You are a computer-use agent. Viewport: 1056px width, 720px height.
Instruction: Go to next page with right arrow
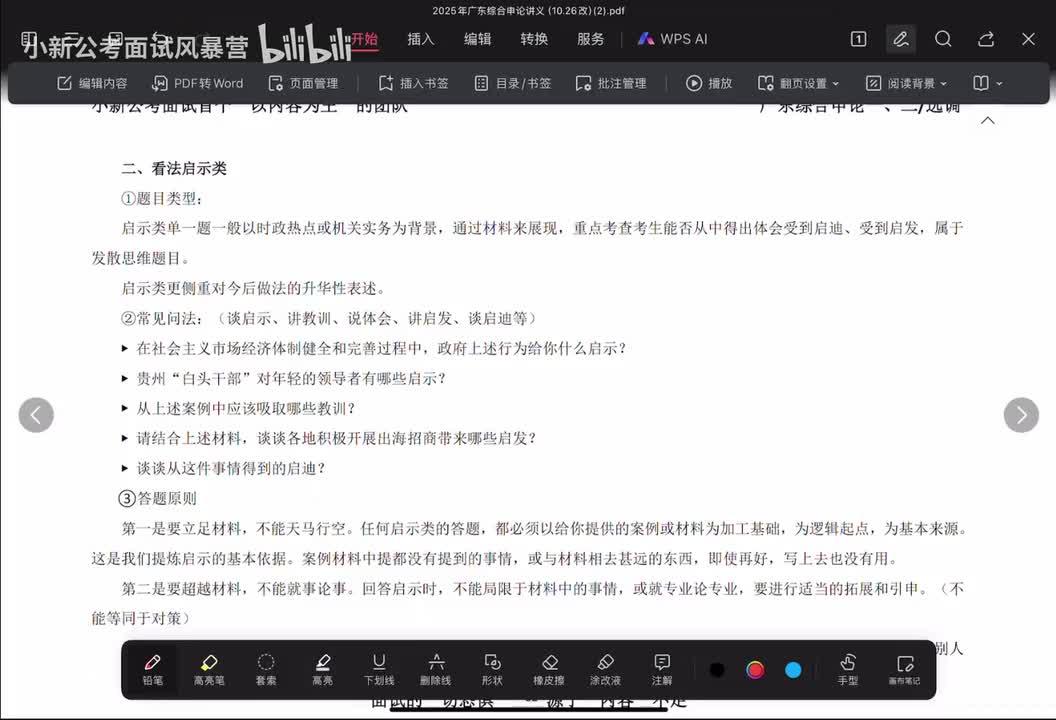point(1021,415)
